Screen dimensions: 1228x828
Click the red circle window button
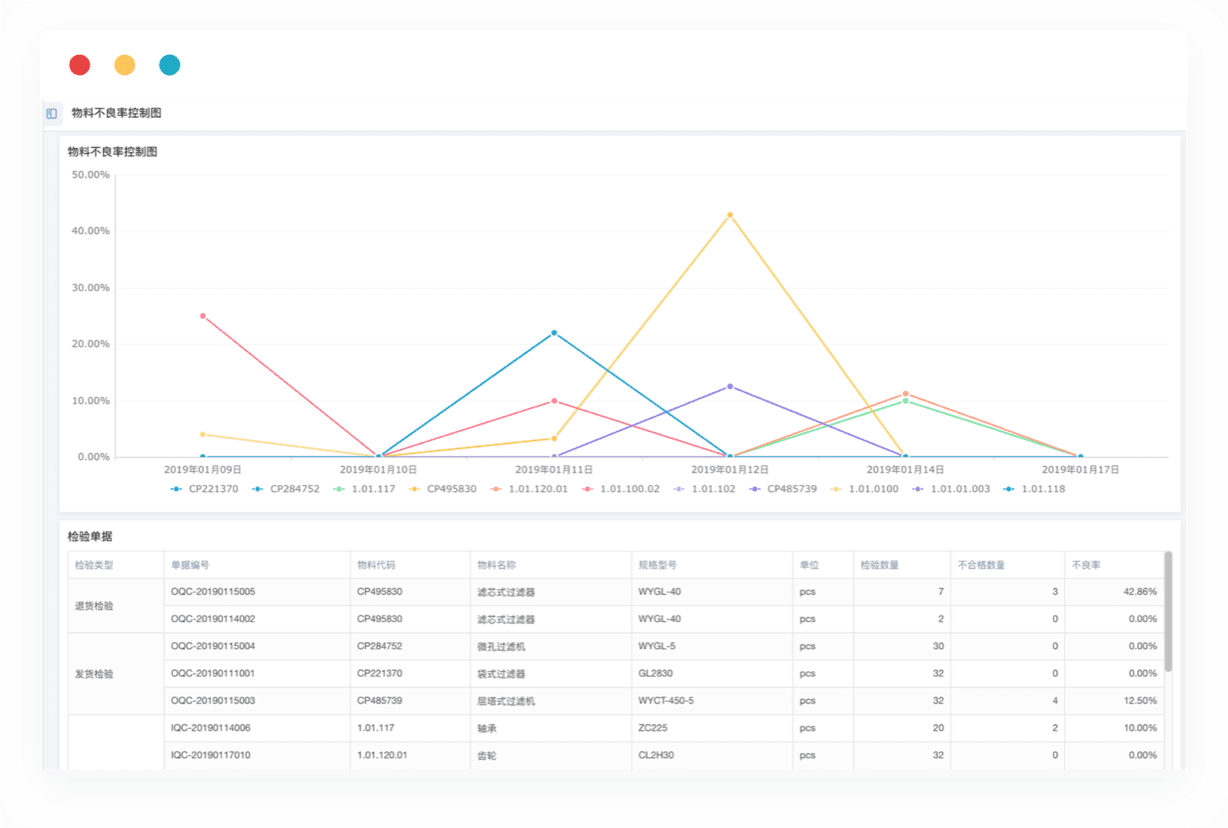point(80,65)
